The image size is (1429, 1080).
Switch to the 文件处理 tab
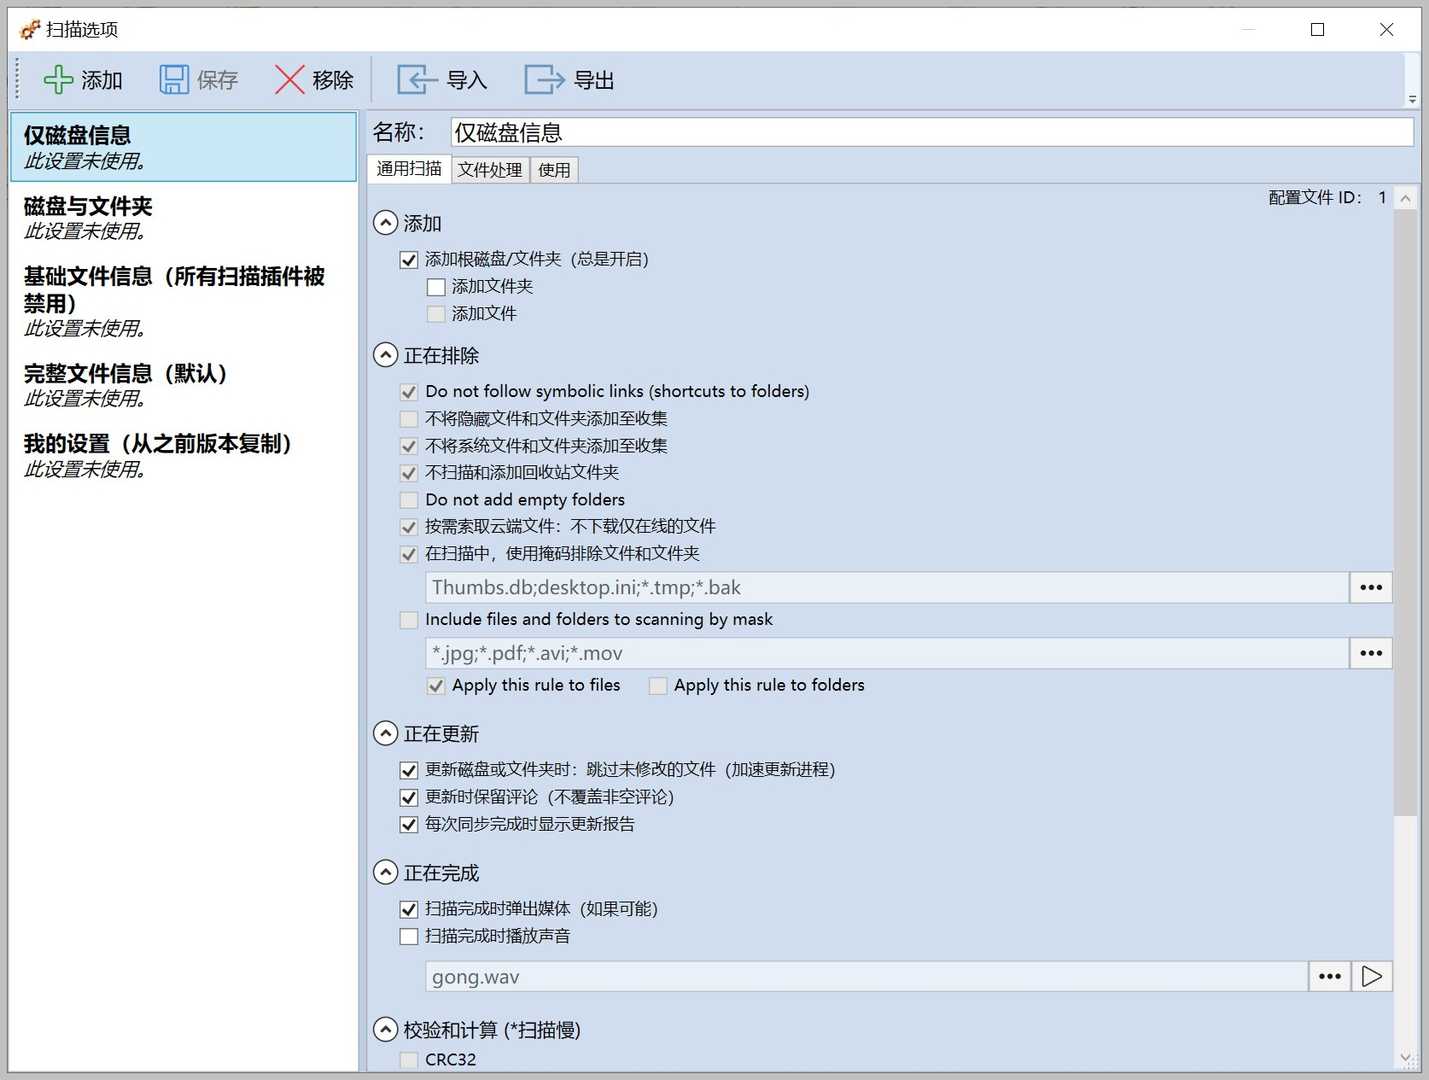click(489, 169)
